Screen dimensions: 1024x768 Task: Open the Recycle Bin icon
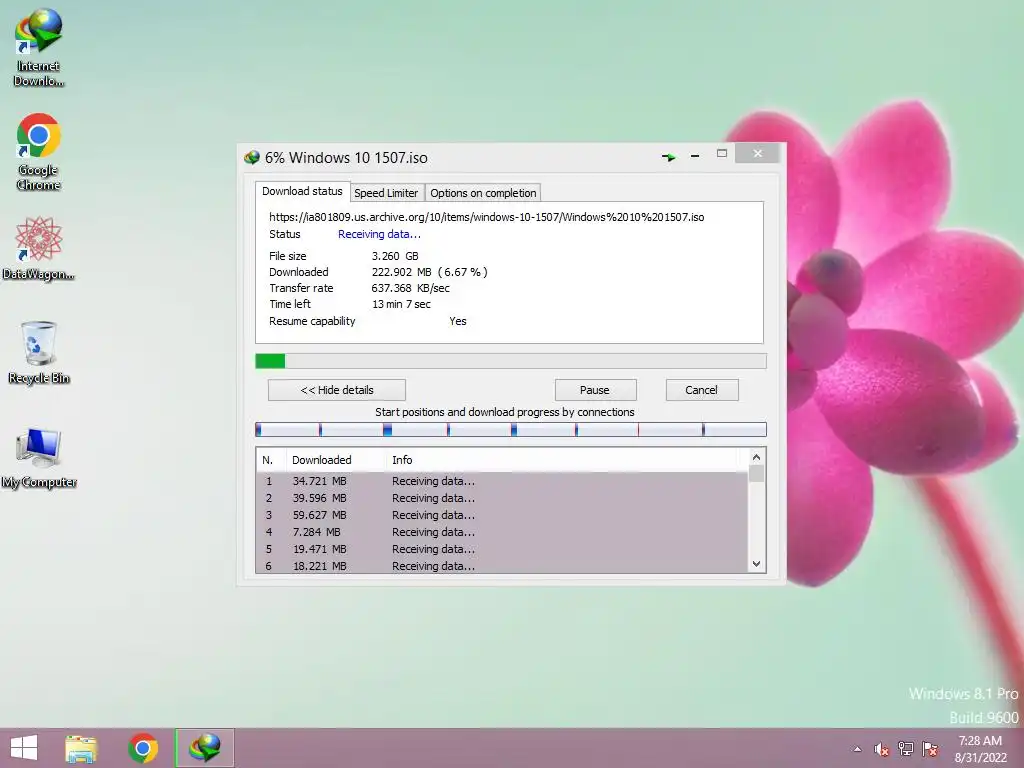(x=39, y=352)
